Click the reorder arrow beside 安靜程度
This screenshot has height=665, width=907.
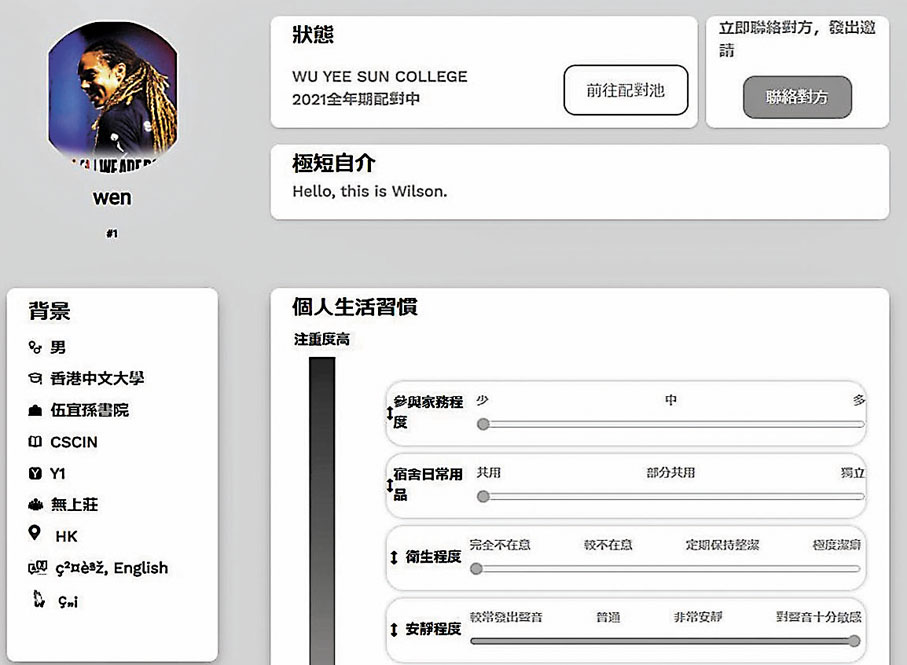(393, 630)
